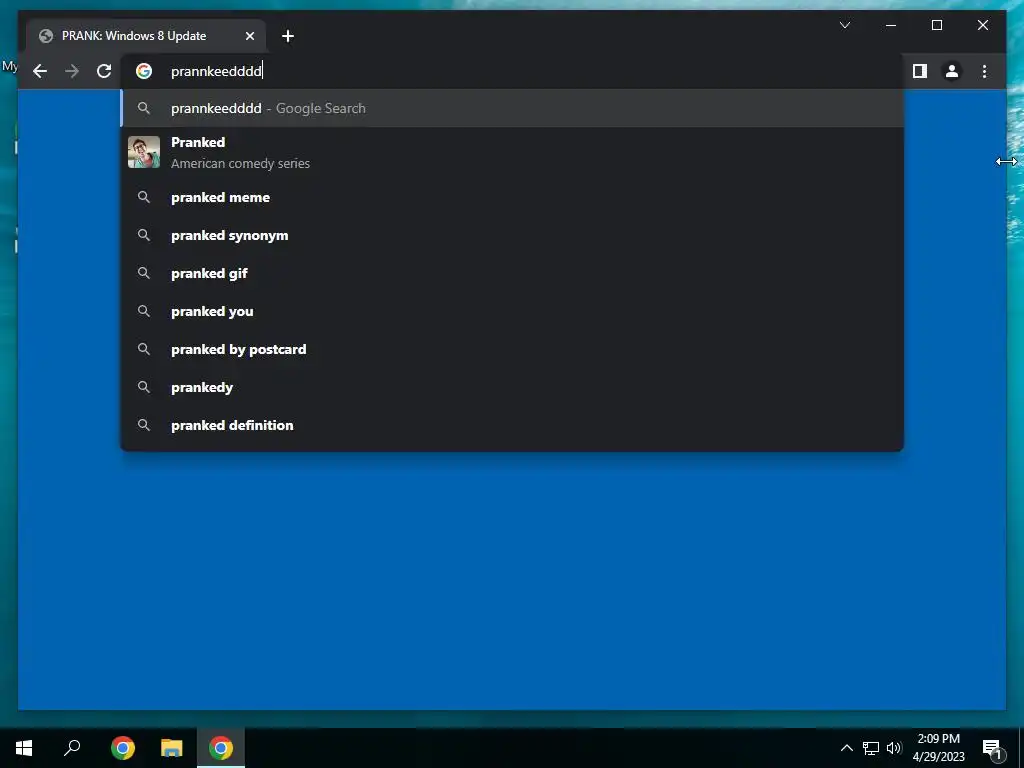The height and width of the screenshot is (768, 1024).
Task: Choose 'pranked definition' suggestion
Action: (x=512, y=425)
